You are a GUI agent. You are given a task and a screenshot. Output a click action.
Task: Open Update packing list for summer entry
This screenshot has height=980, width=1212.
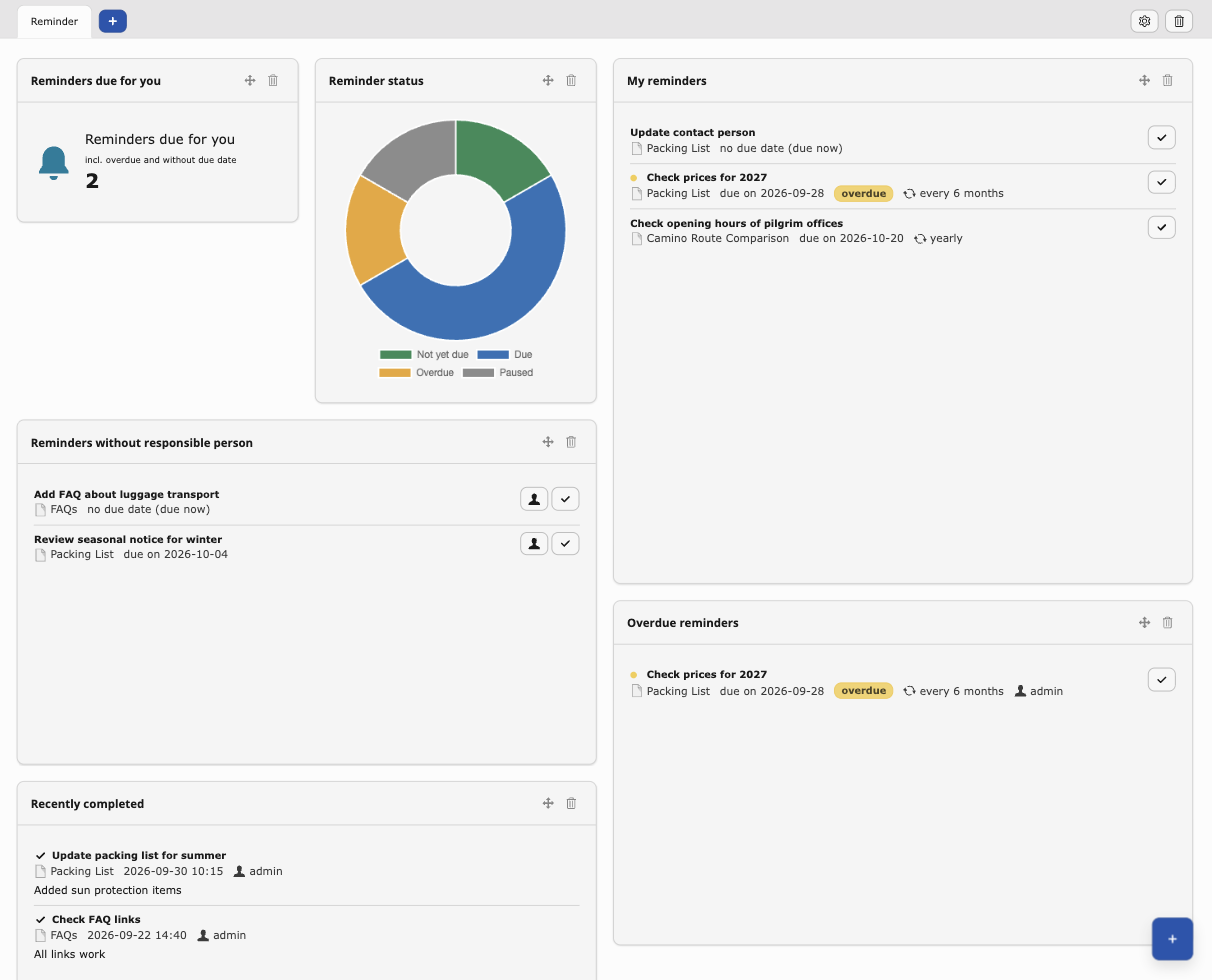(x=139, y=856)
